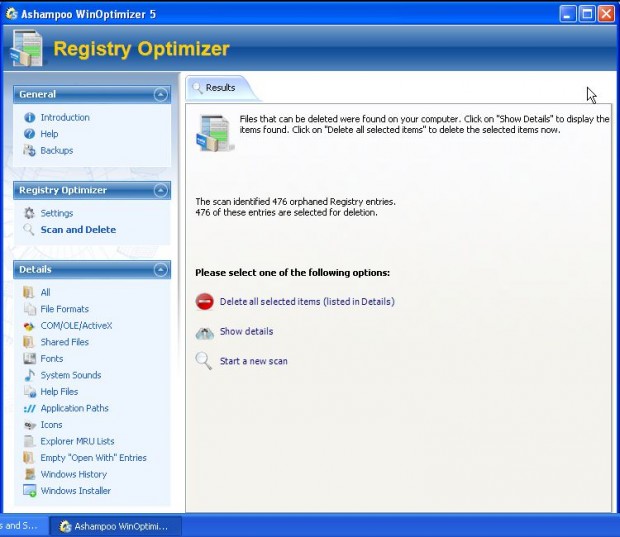Go to Scan and Delete
This screenshot has width=620, height=537.
tap(78, 230)
